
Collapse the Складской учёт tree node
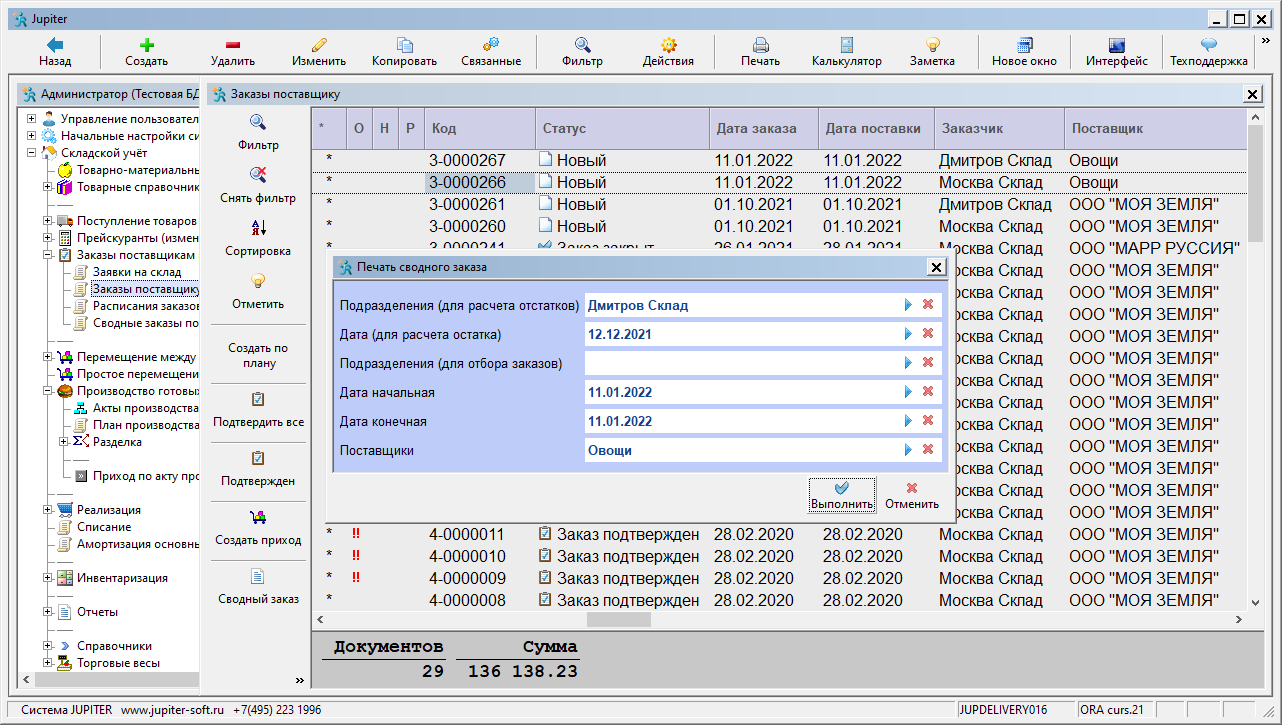pos(32,153)
